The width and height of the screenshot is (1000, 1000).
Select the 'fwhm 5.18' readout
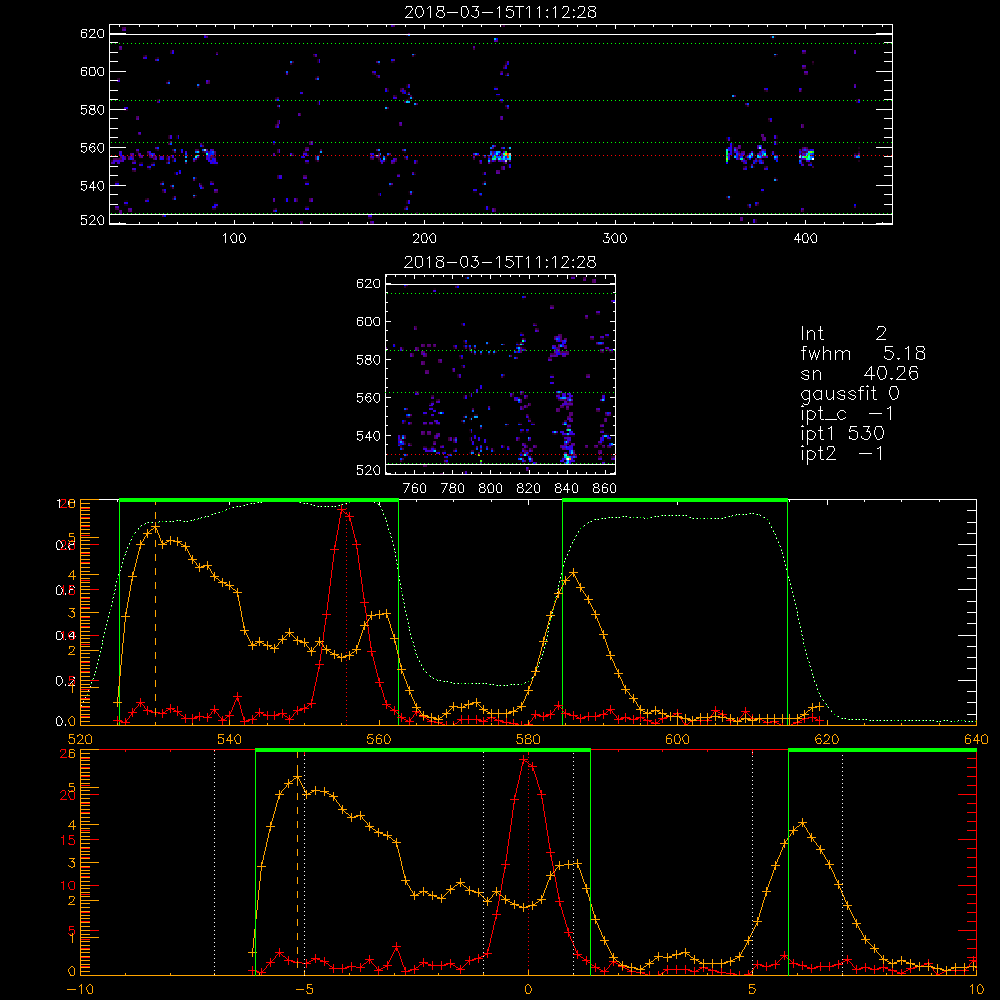(x=863, y=353)
